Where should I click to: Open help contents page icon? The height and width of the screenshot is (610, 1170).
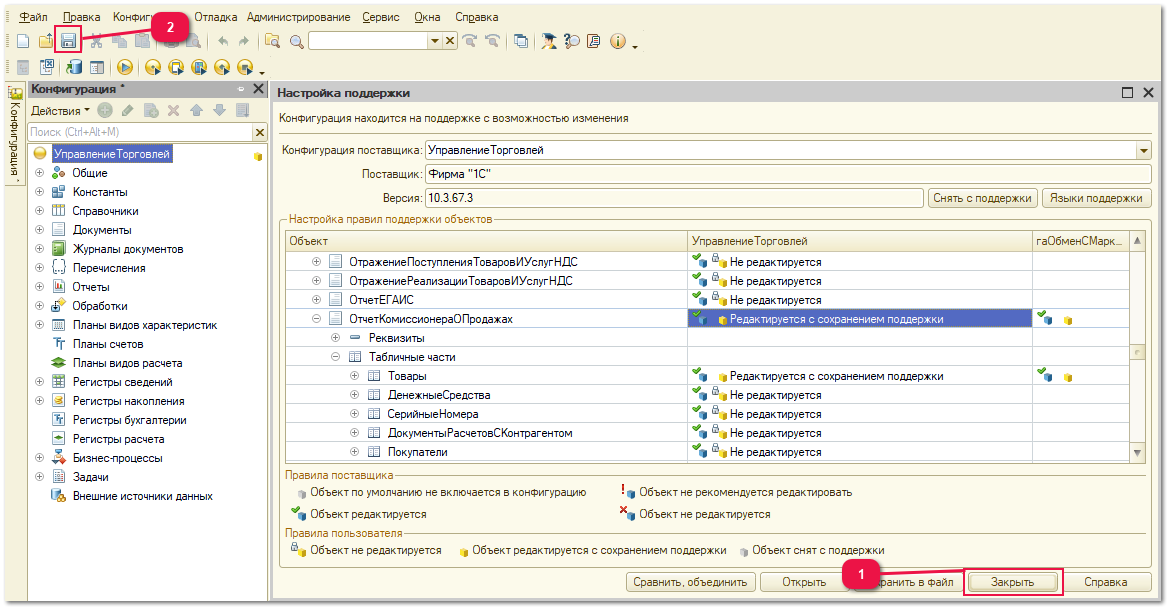click(594, 41)
